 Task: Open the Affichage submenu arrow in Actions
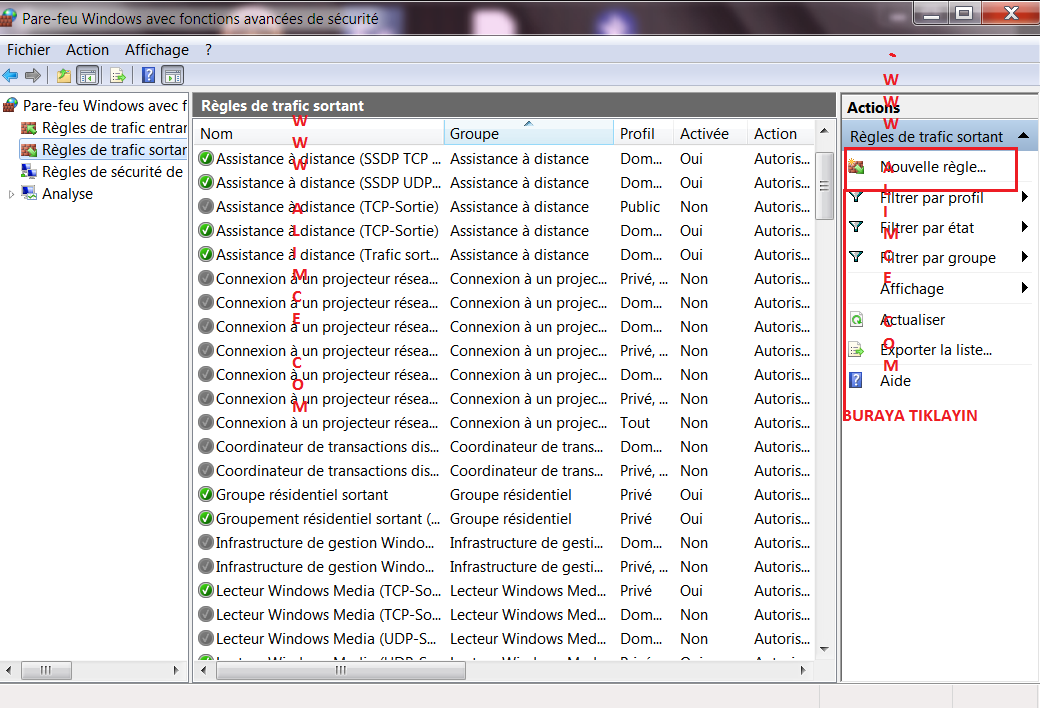coord(1025,288)
